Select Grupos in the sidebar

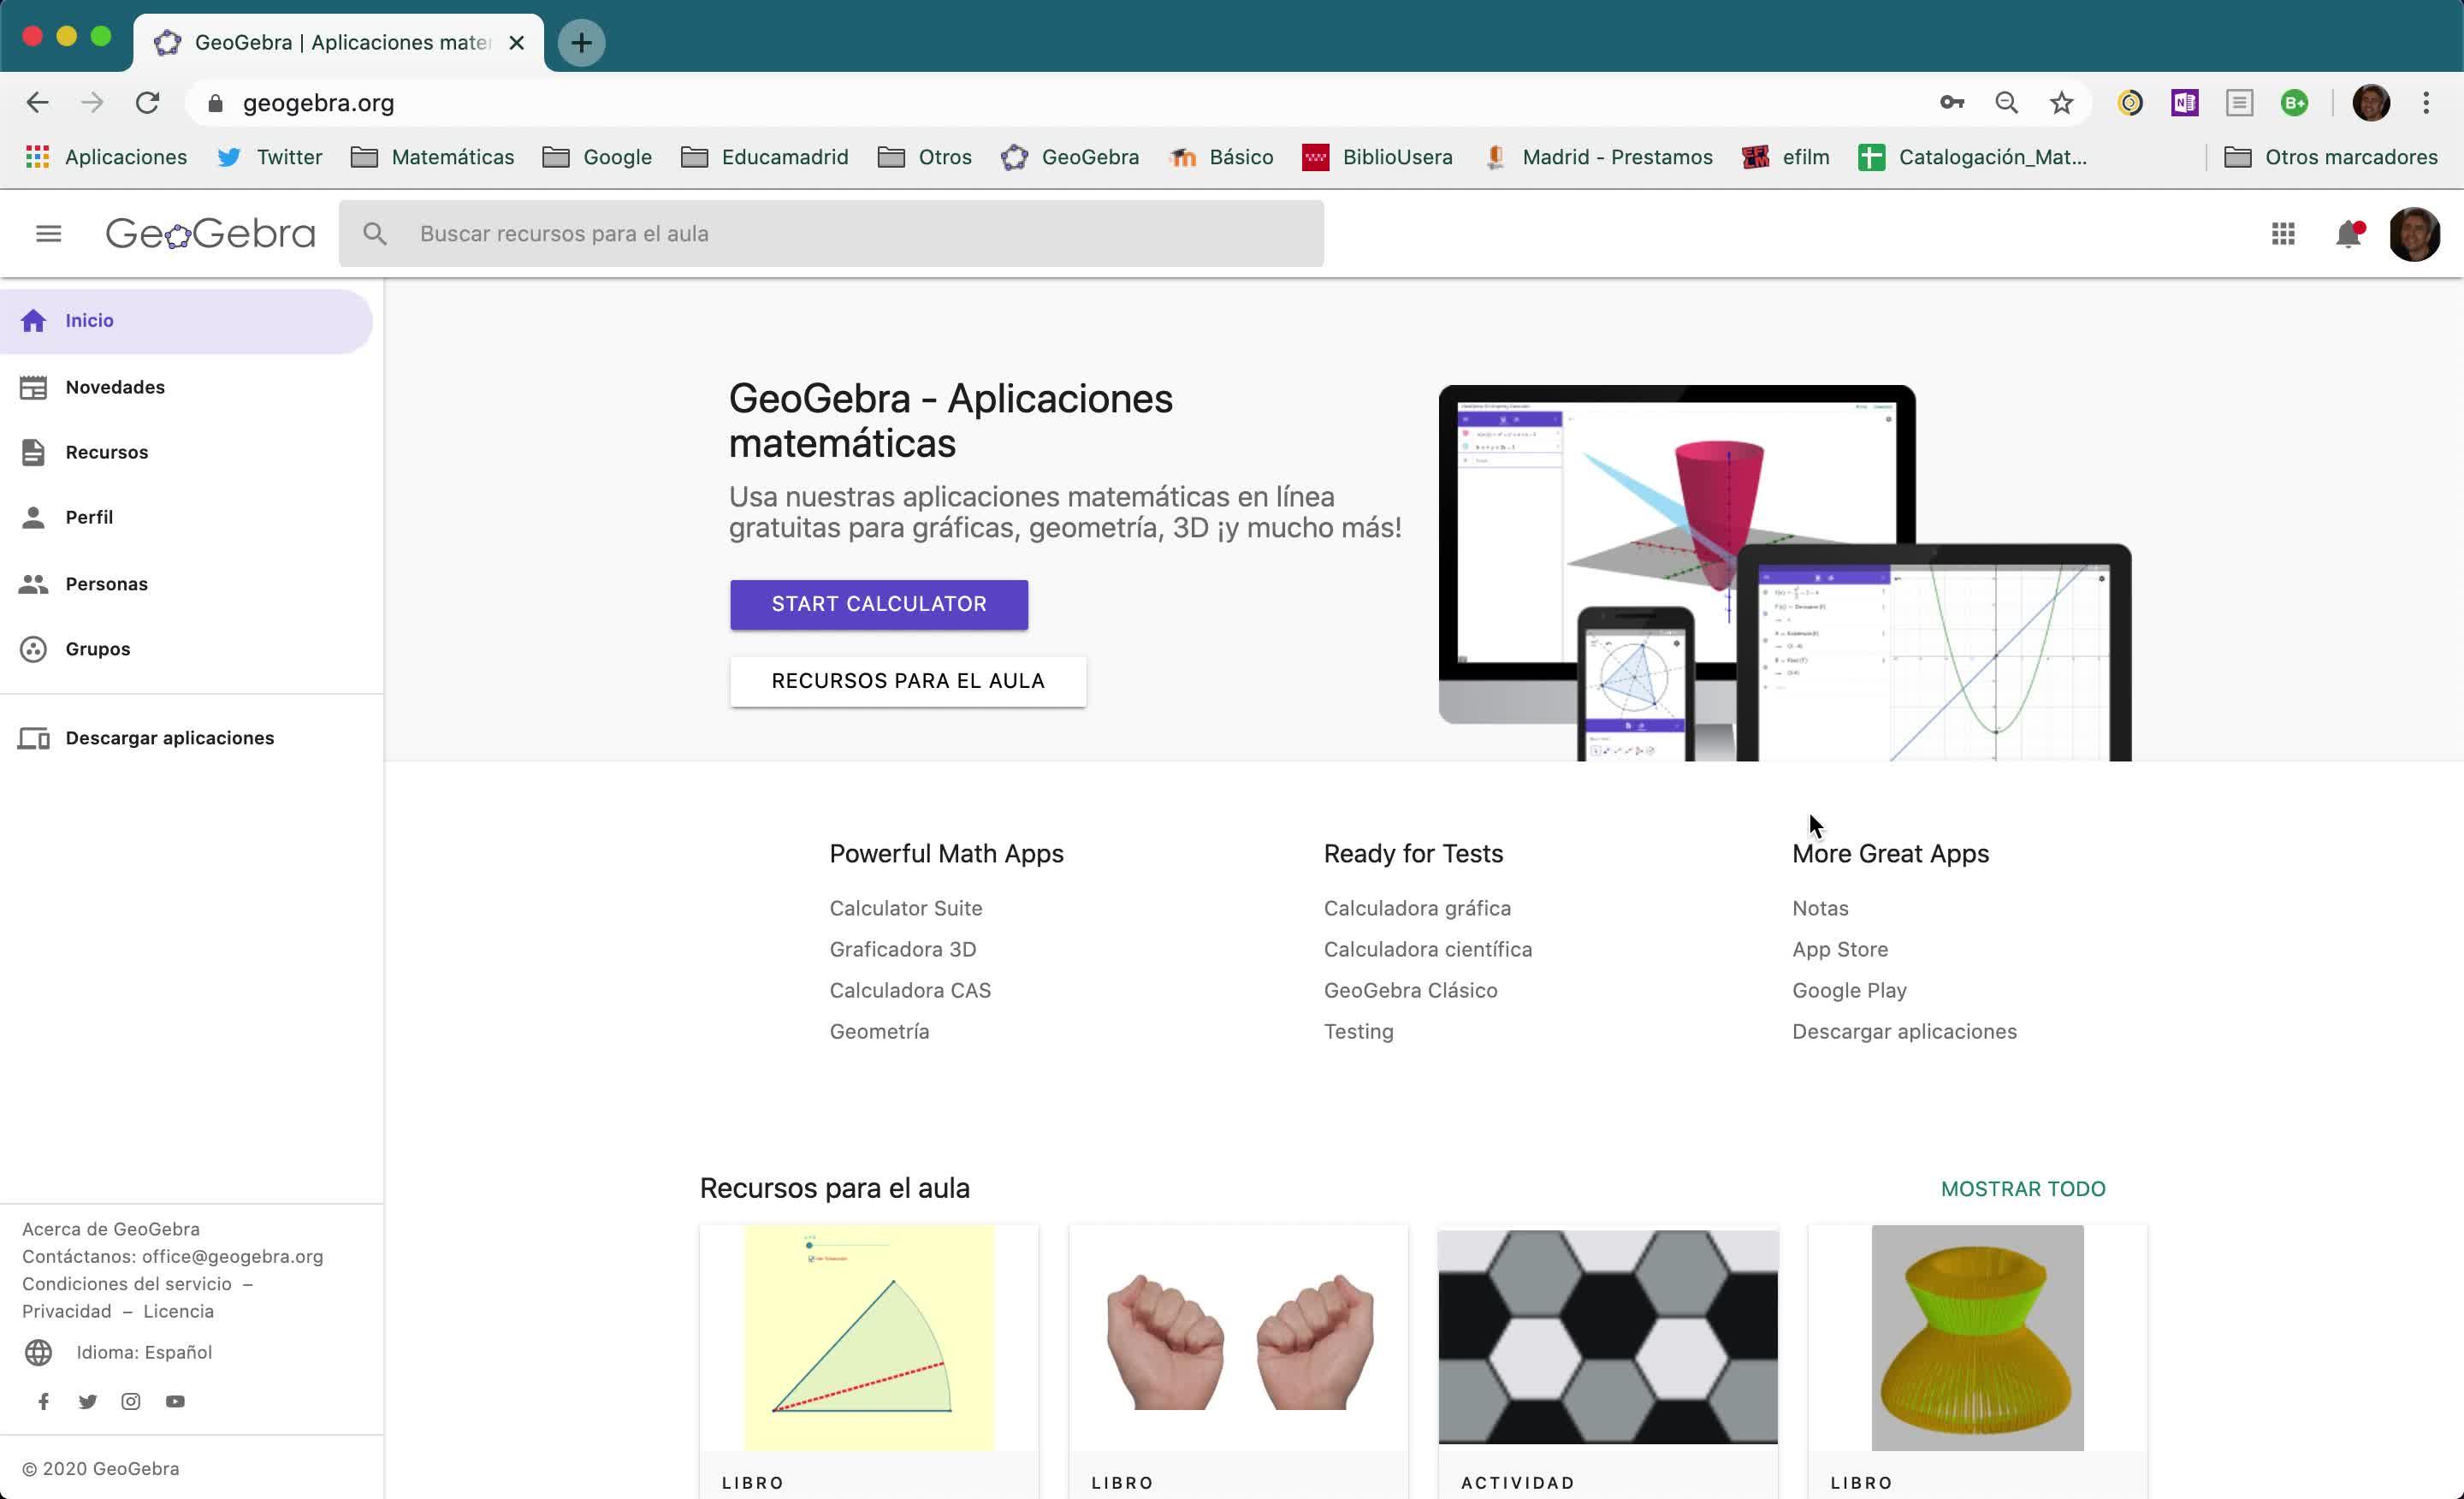click(97, 649)
